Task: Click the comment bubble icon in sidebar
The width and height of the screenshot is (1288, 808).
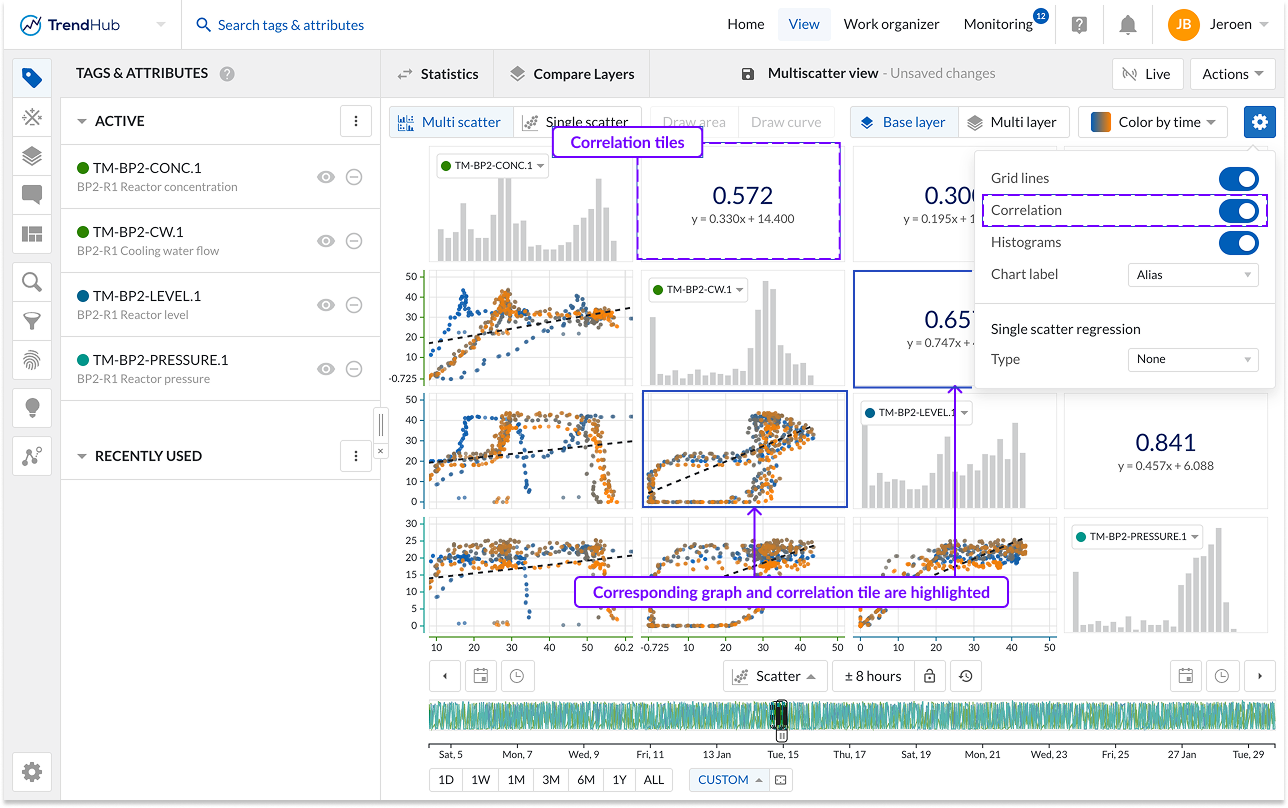Action: [32, 195]
